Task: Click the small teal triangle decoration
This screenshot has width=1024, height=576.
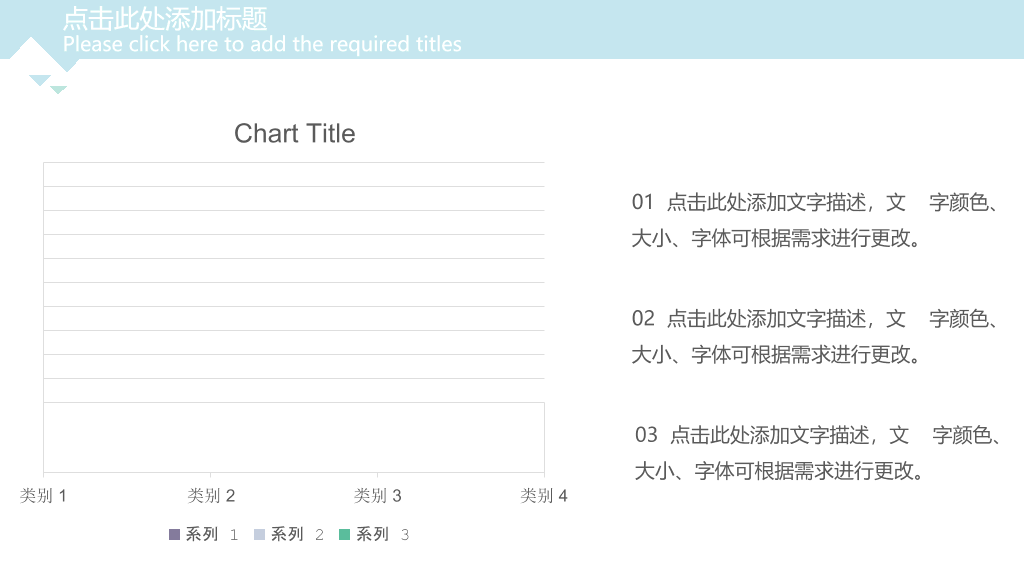Action: [58, 89]
